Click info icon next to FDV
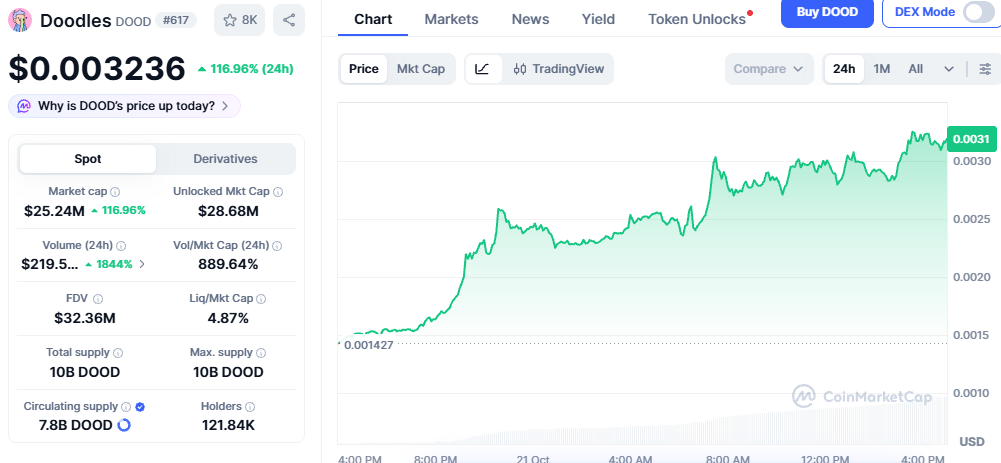Image resolution: width=1001 pixels, height=463 pixels. click(x=98, y=299)
